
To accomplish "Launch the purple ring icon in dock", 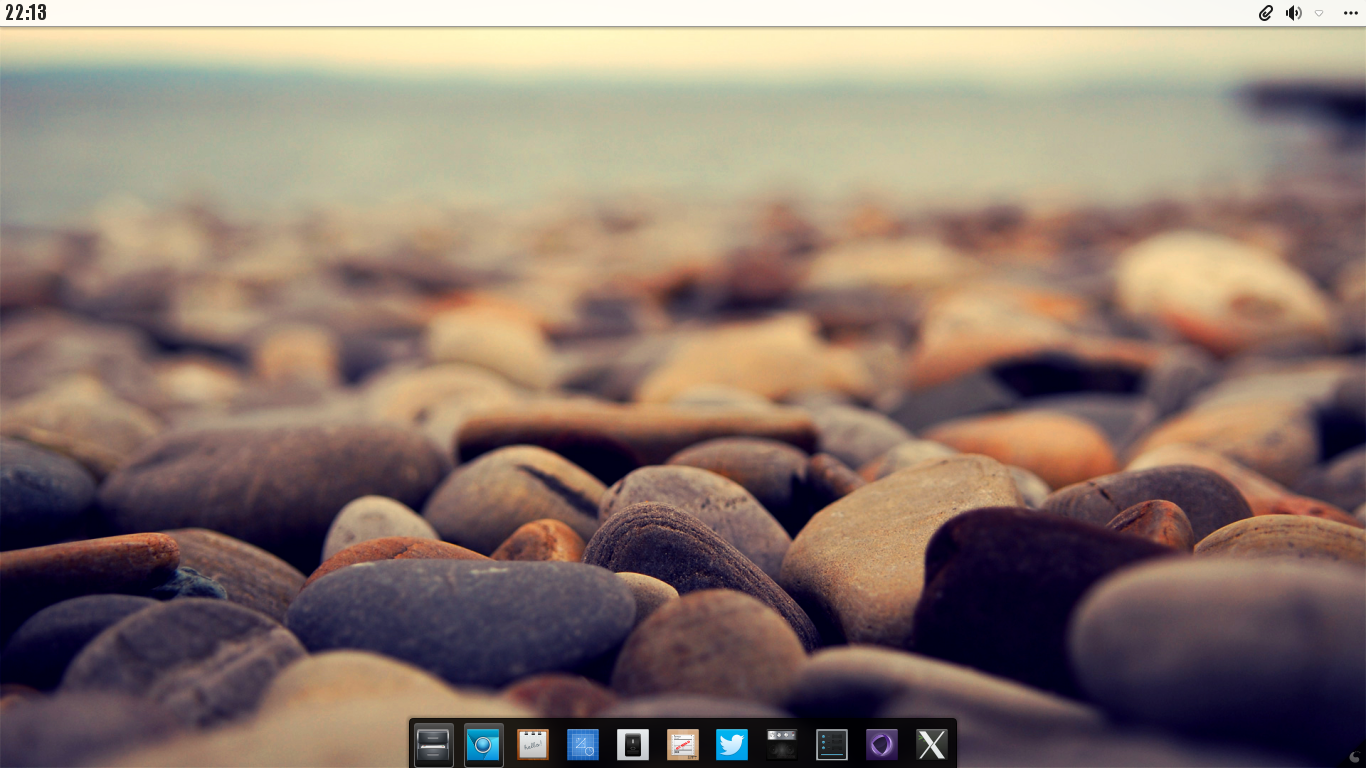I will 882,744.
